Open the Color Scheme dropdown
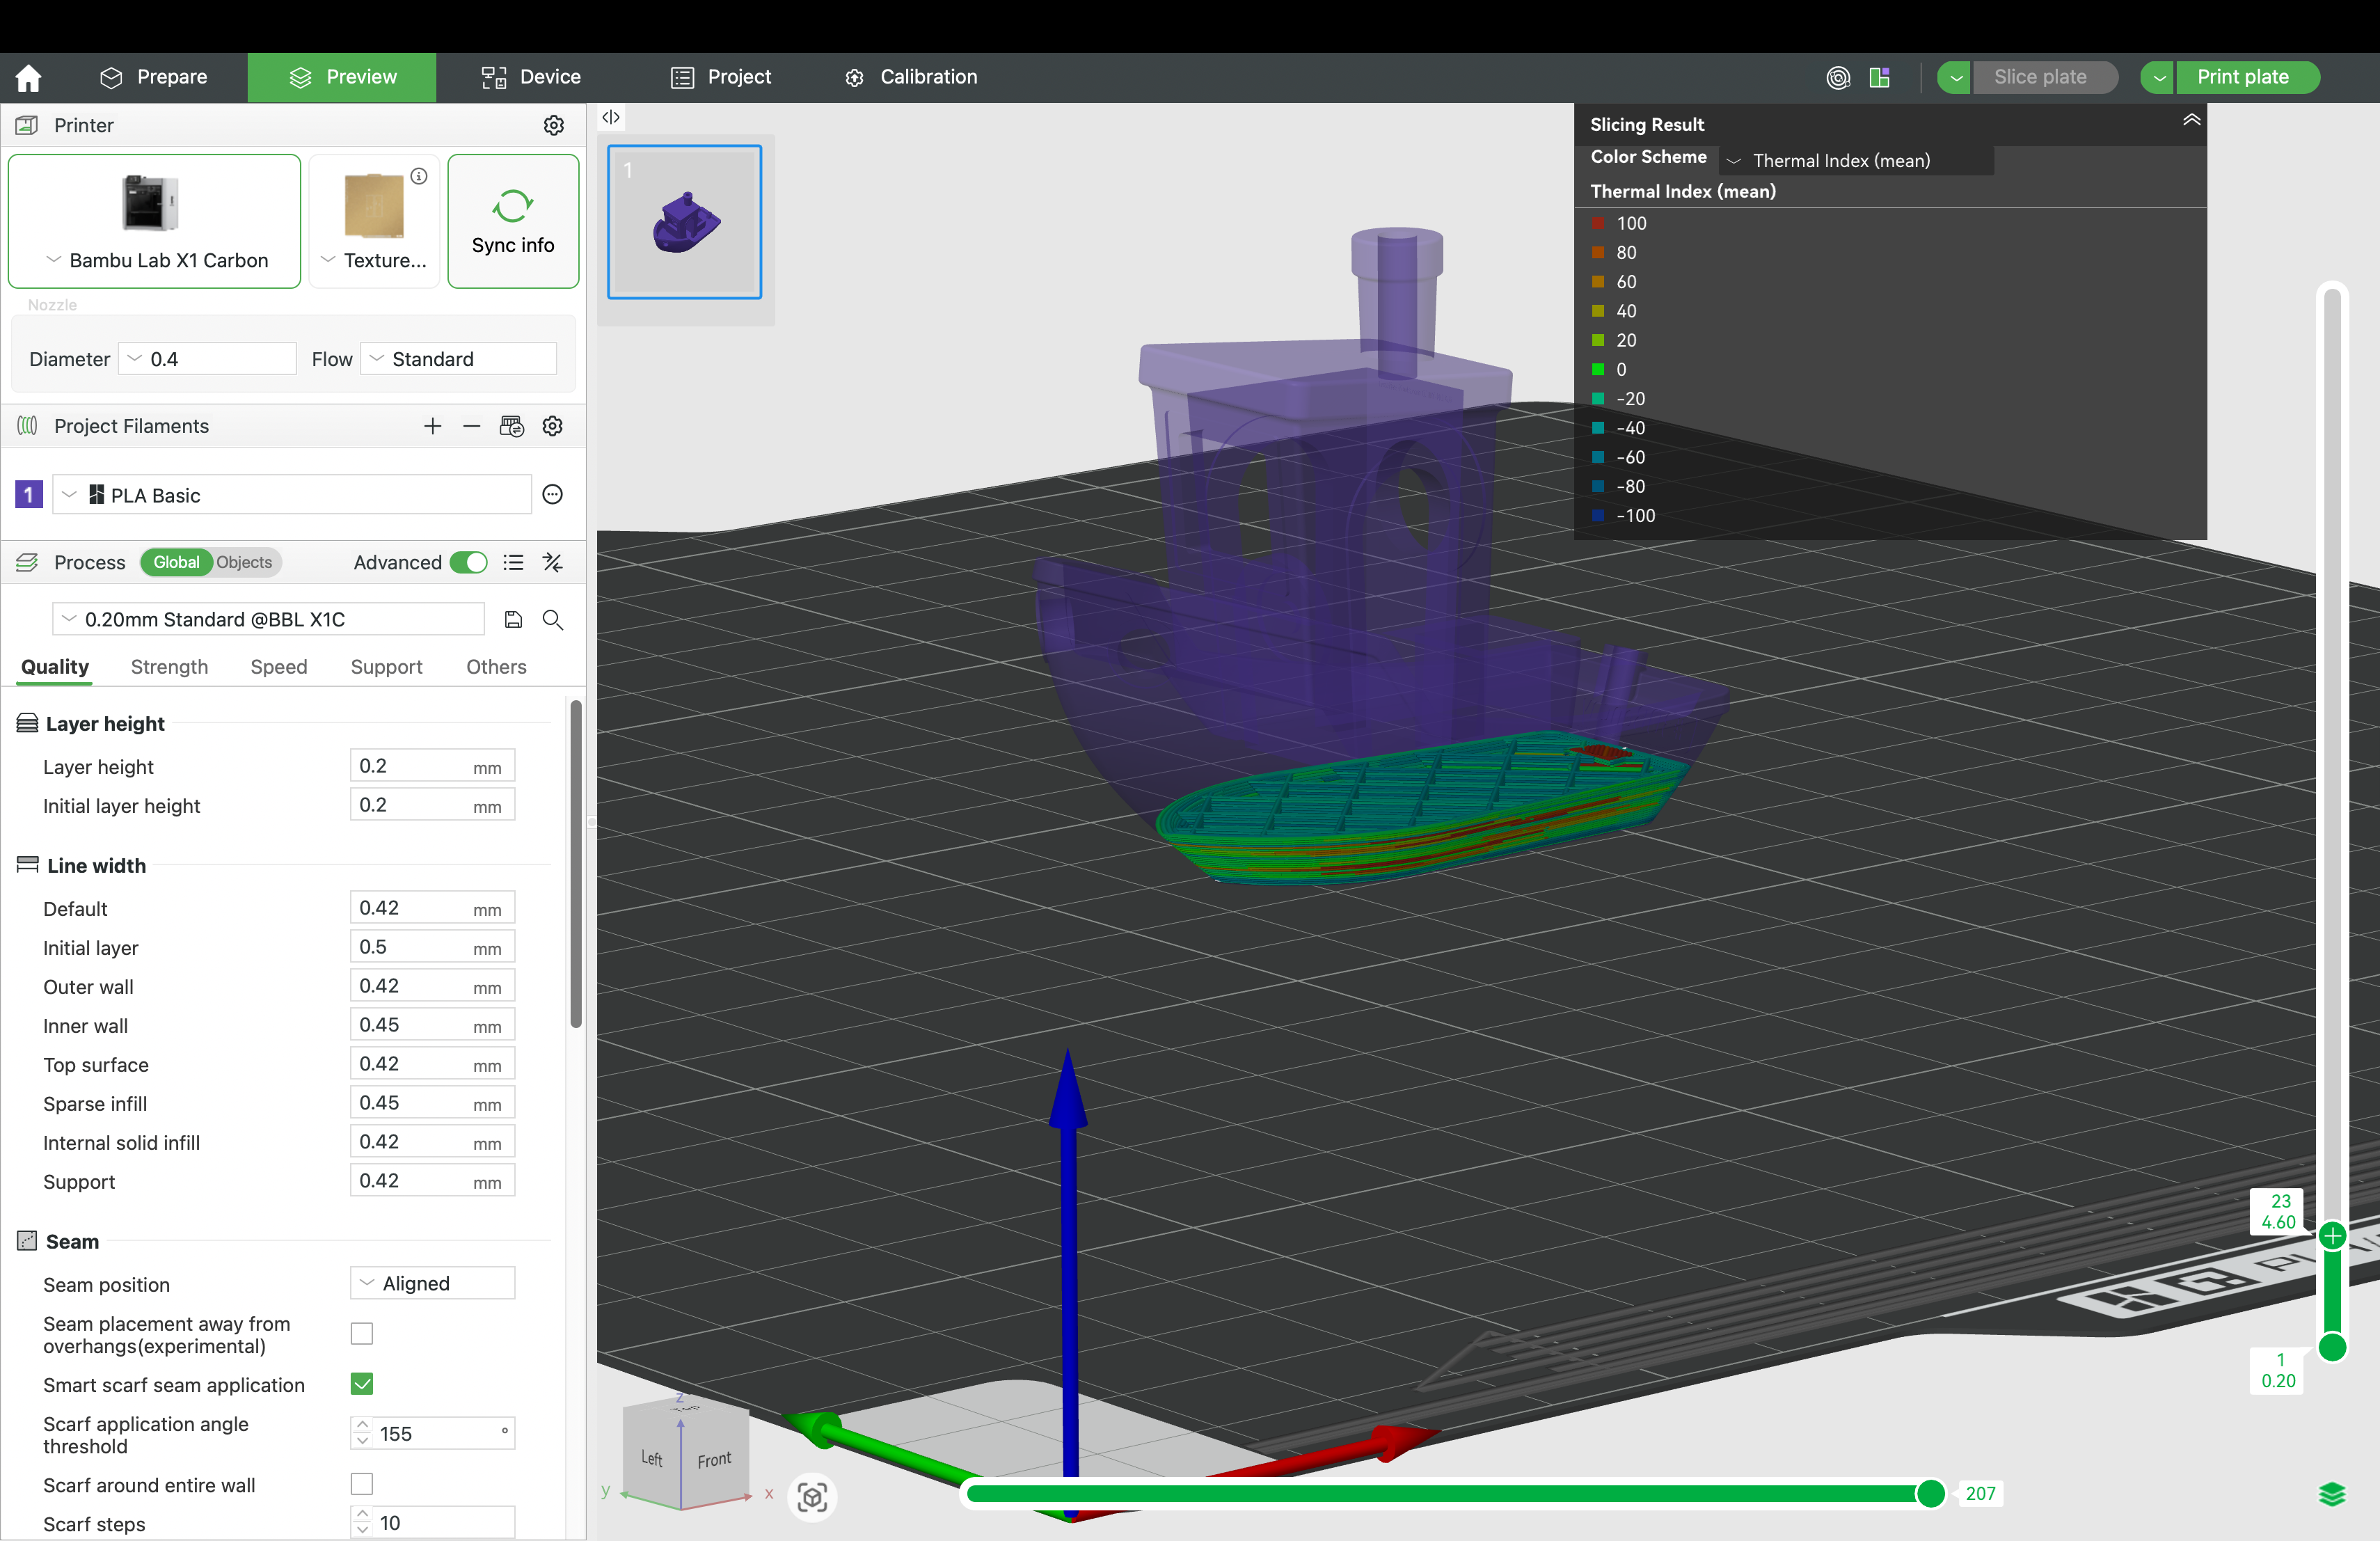This screenshot has width=2380, height=1541. click(1856, 160)
